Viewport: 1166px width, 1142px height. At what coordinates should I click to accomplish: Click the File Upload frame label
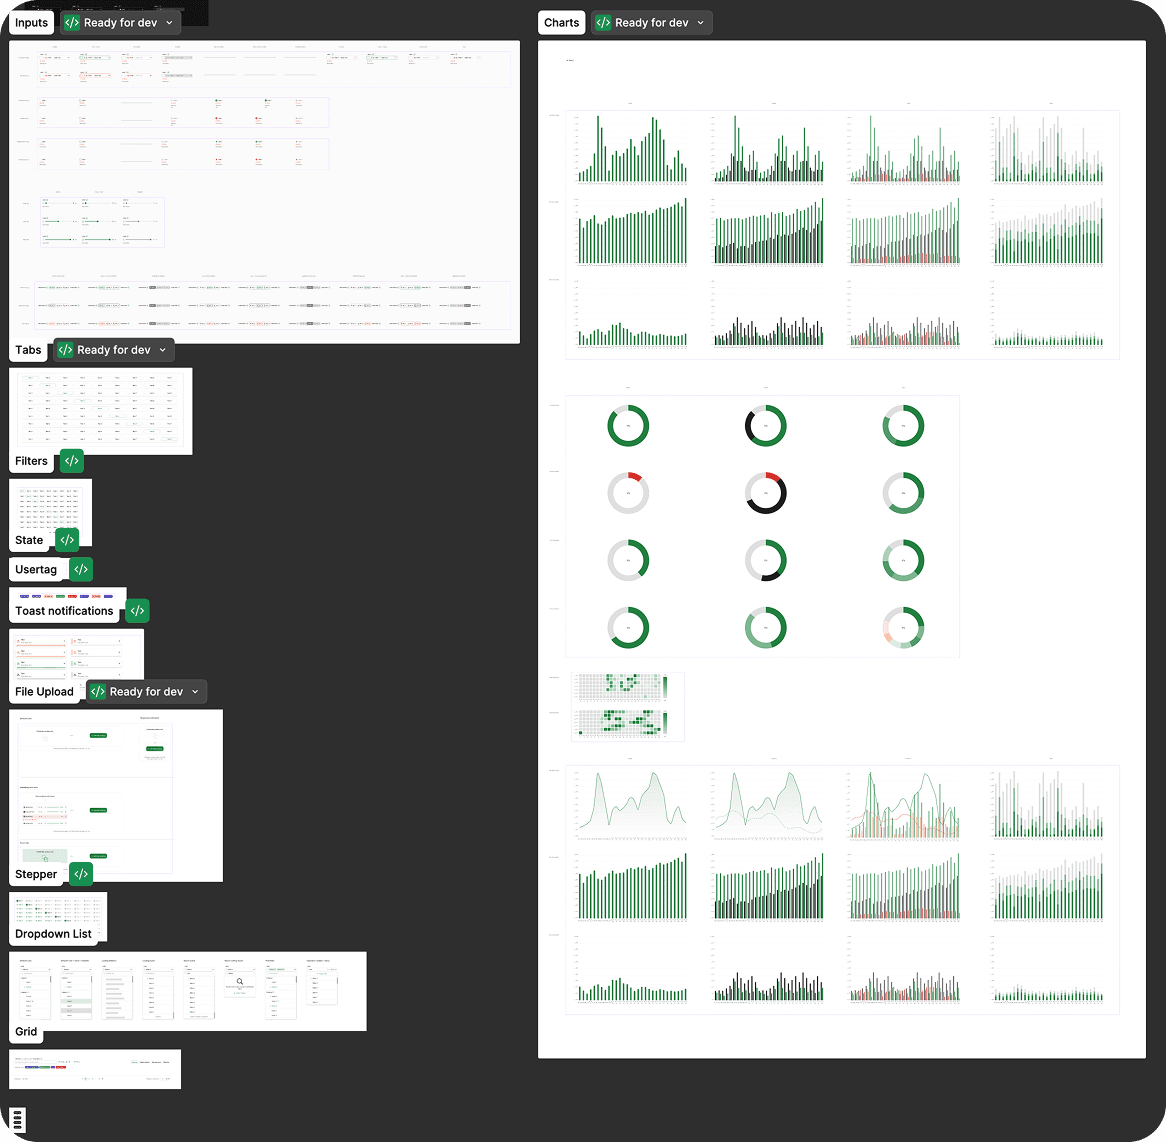coord(44,691)
